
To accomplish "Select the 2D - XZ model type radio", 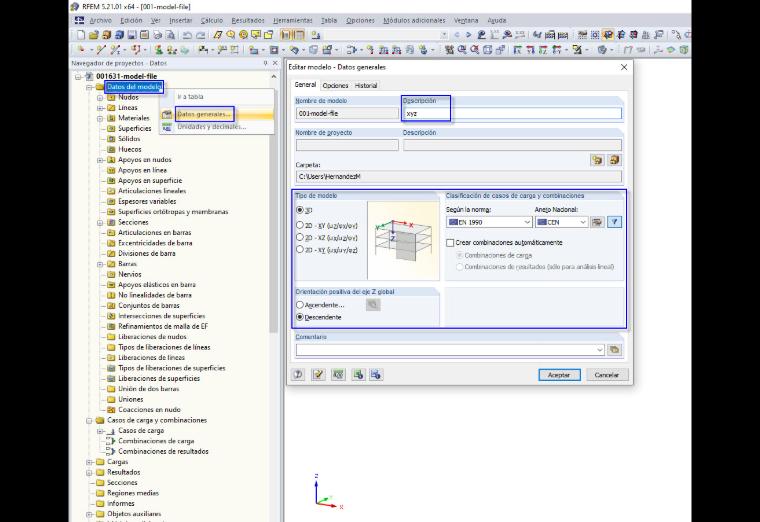I will coord(300,237).
